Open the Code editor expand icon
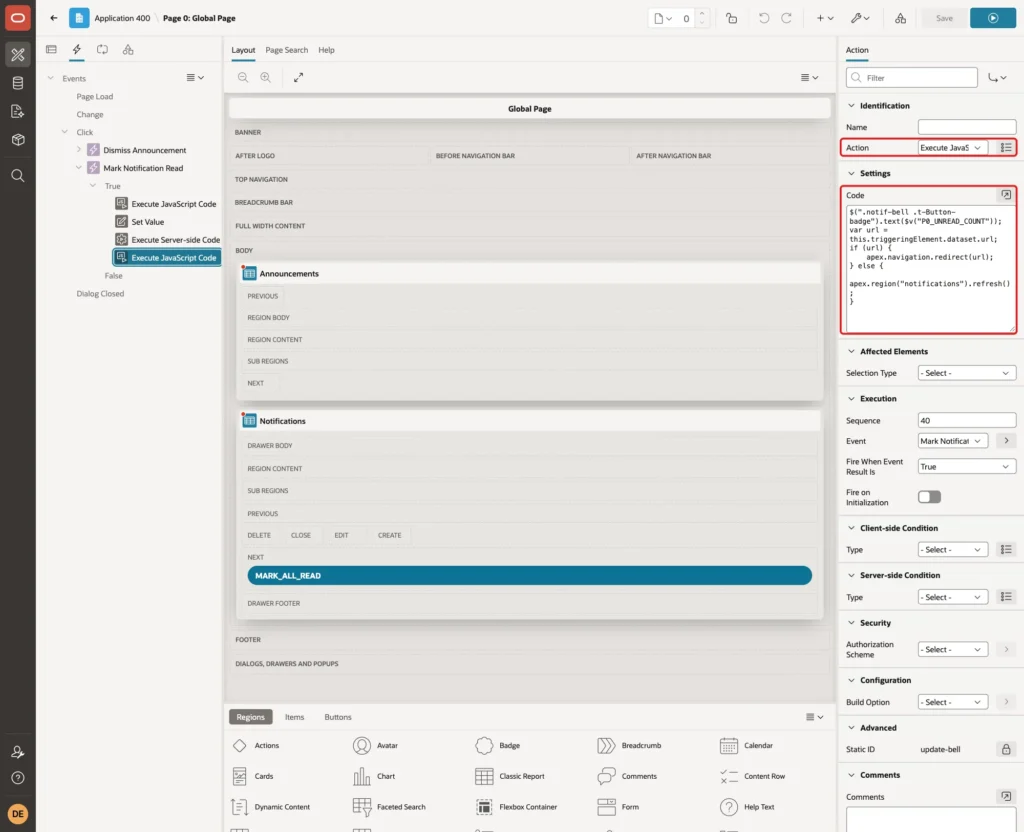Viewport: 1024px width, 832px height. coord(1006,195)
